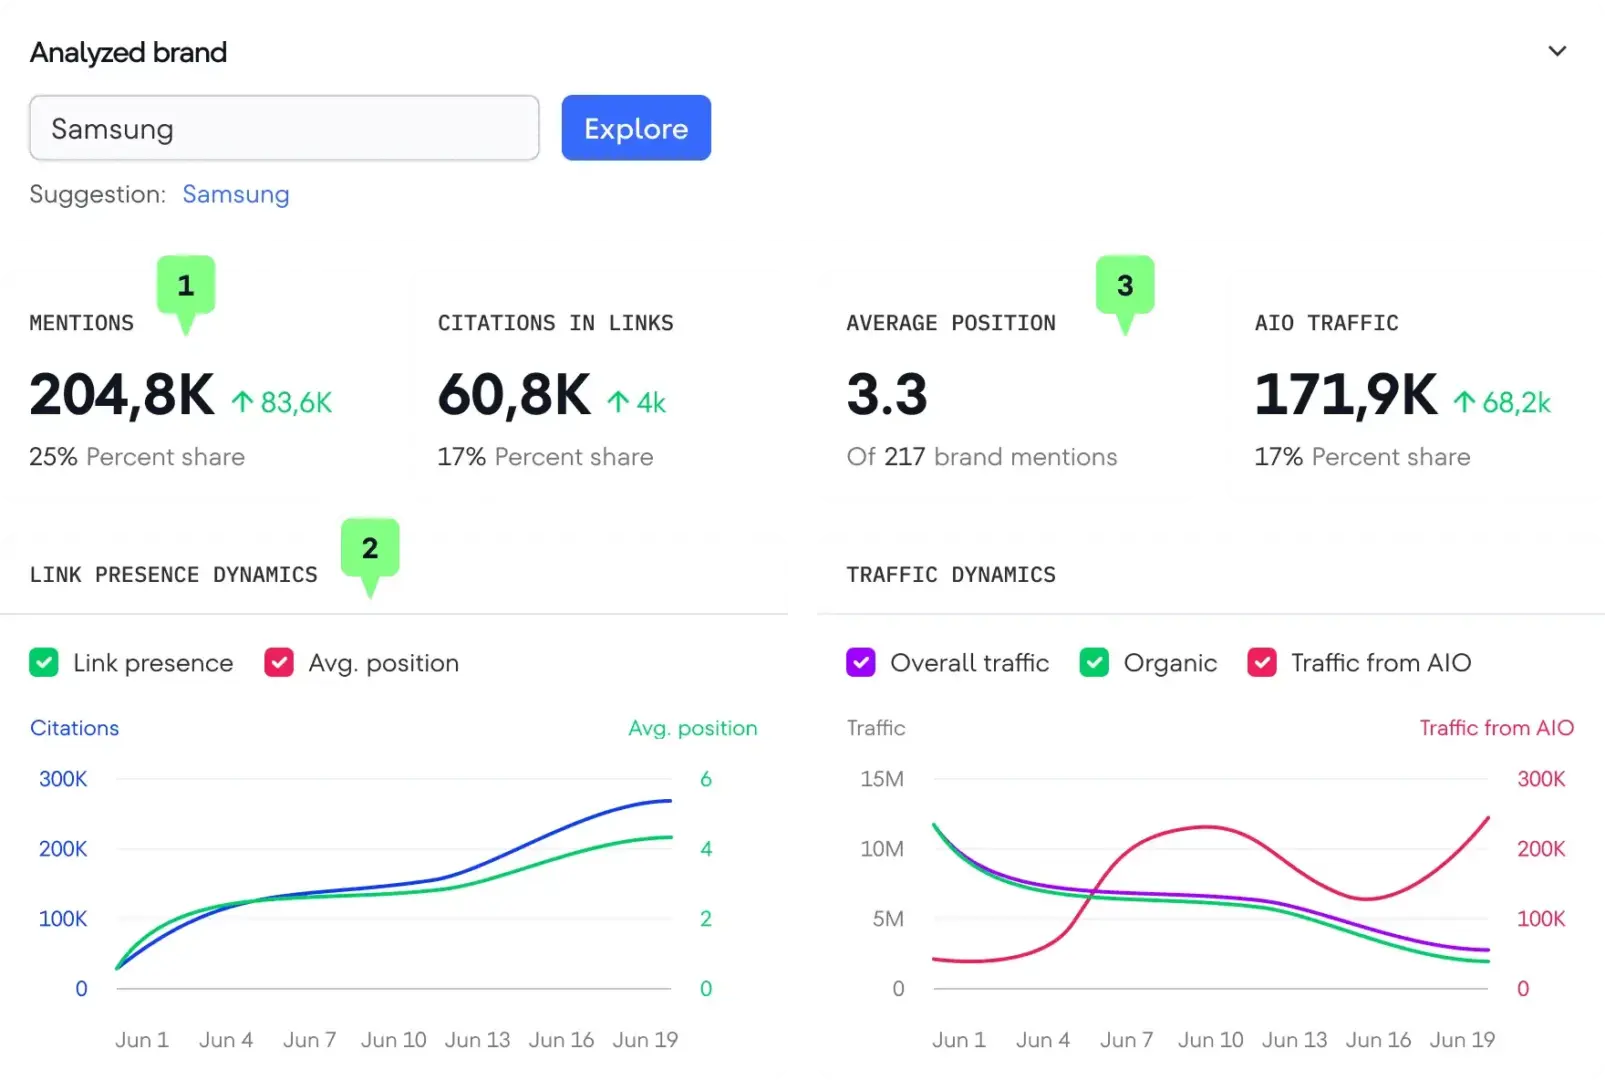Click the MENTIONS heading
Image resolution: width=1605 pixels, height=1080 pixels.
tap(82, 323)
